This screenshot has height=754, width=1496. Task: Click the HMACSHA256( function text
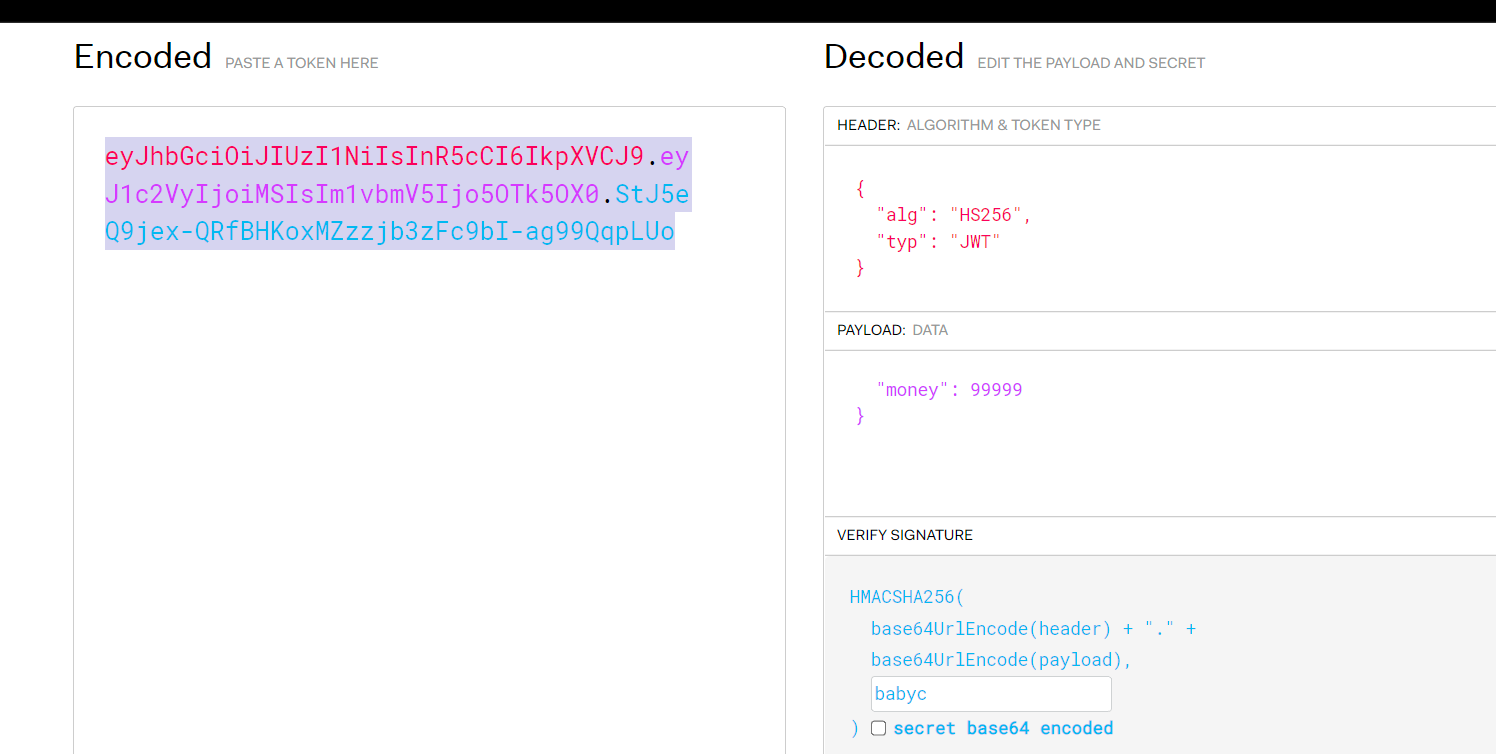[x=906, y=597]
